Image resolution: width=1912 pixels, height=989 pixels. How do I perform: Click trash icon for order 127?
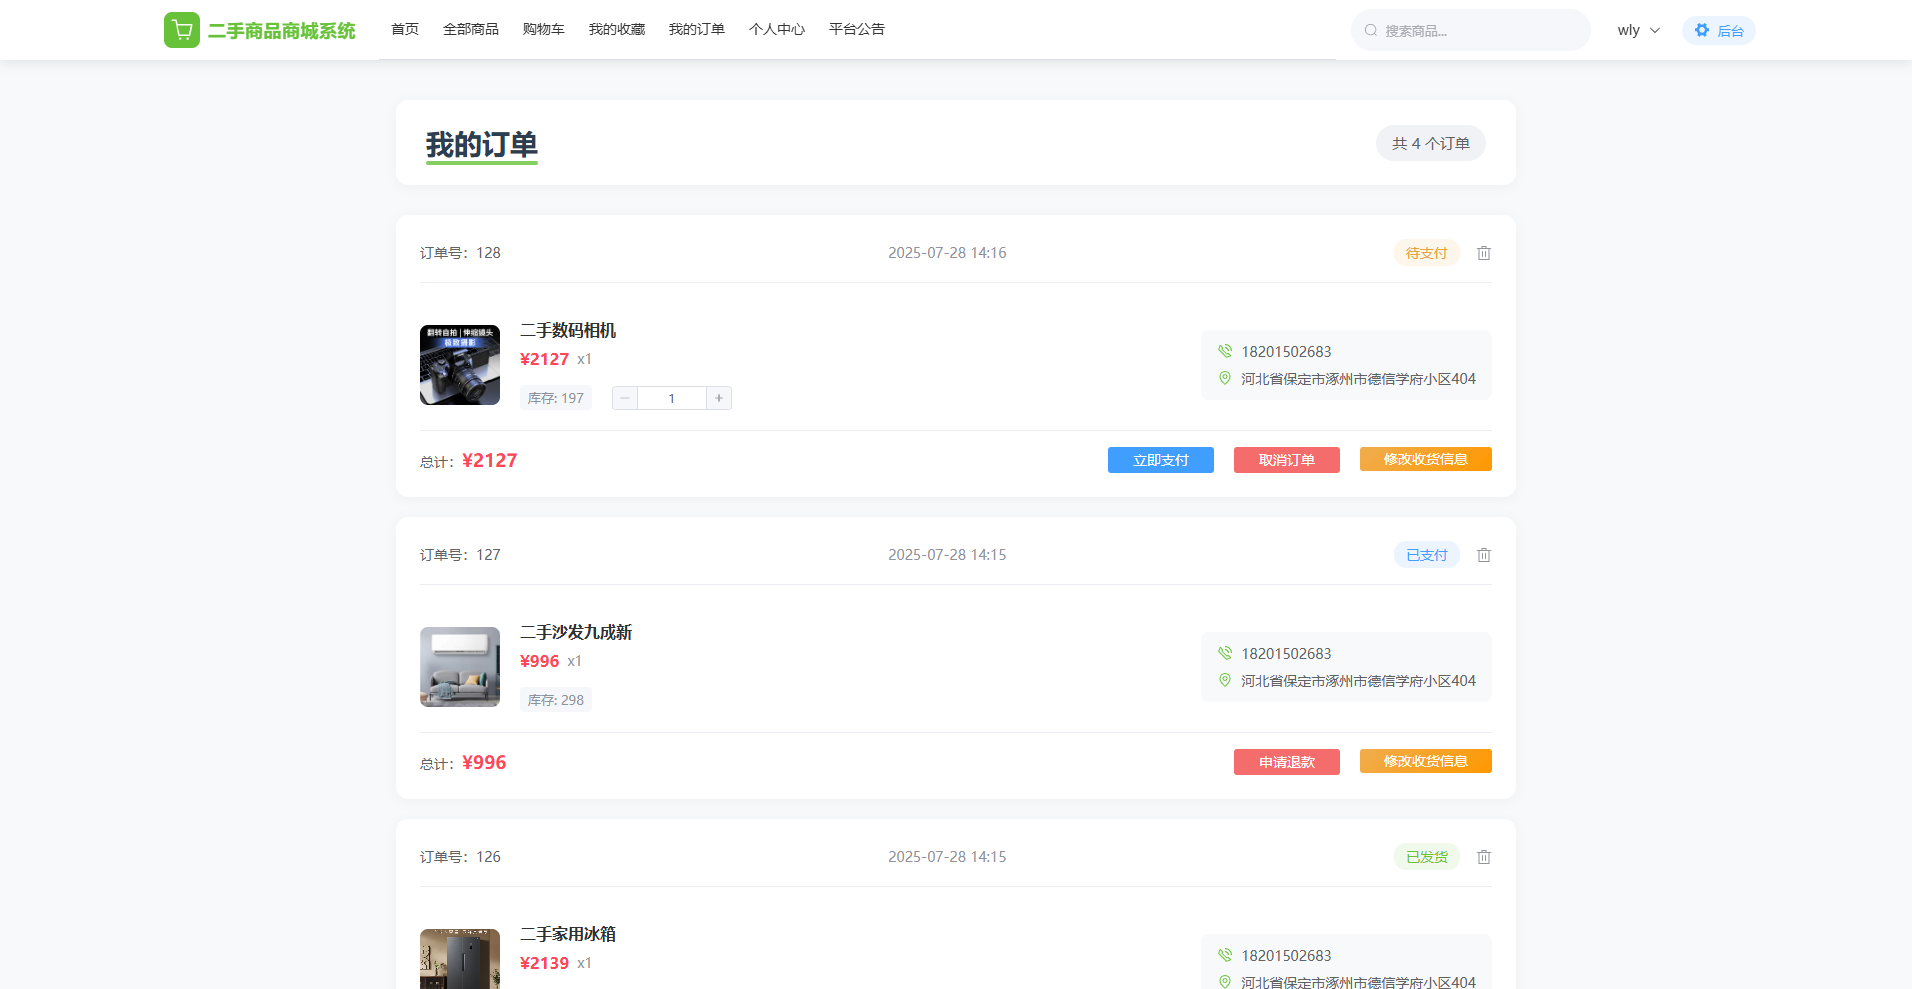1484,555
